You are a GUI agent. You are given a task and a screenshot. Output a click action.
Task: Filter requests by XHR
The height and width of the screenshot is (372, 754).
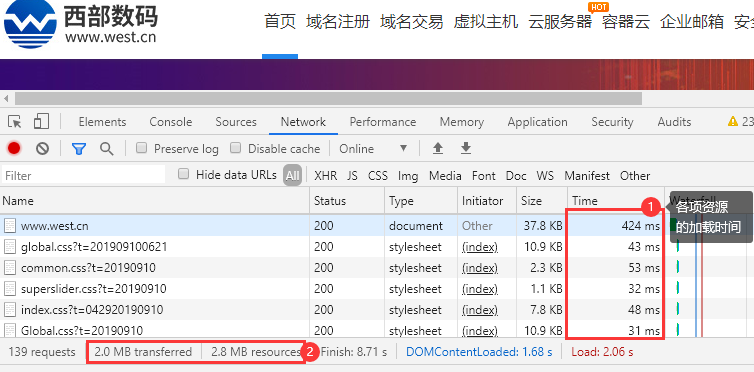(326, 176)
